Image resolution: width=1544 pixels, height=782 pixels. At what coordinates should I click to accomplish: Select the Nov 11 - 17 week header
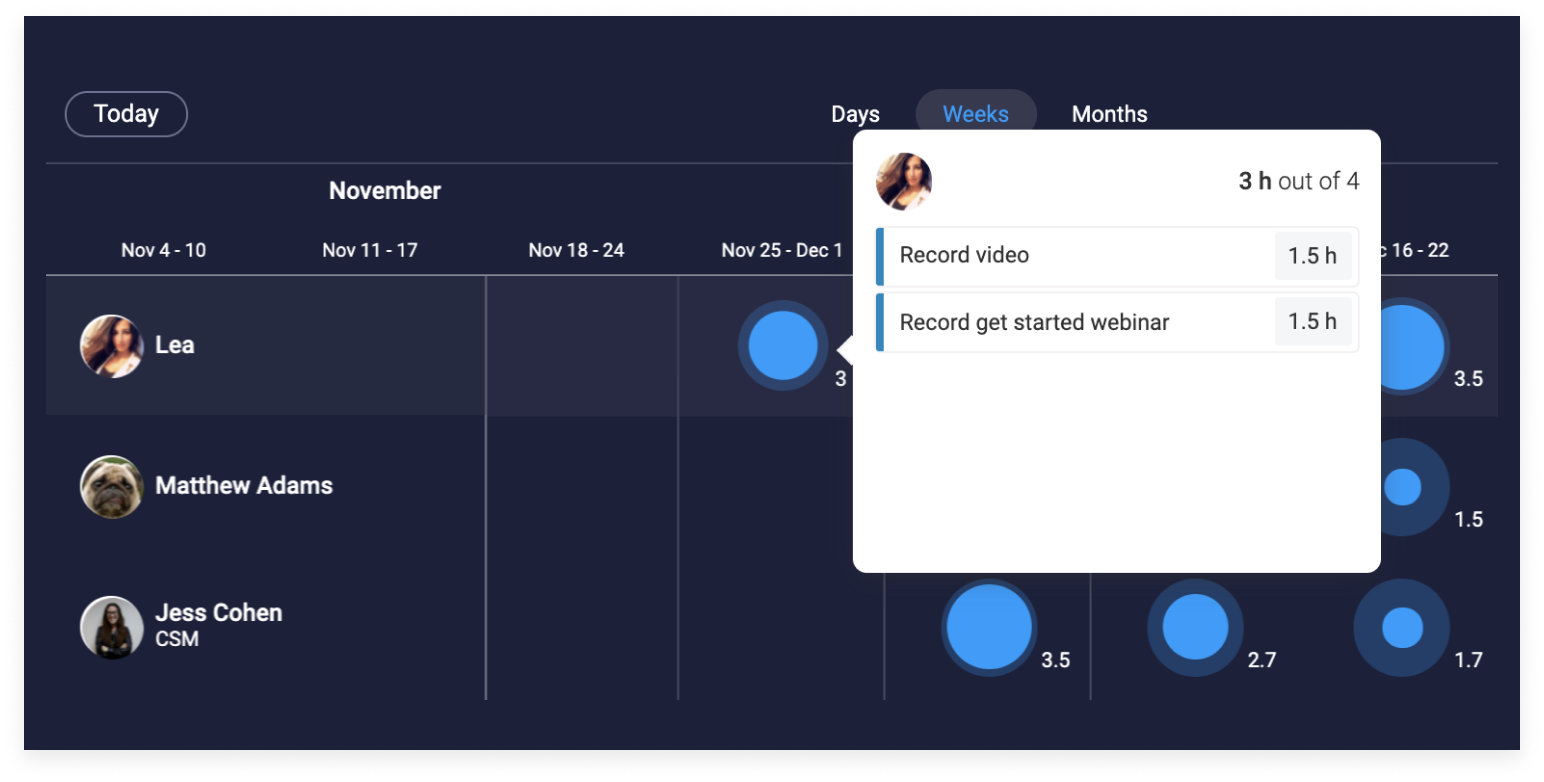[370, 250]
